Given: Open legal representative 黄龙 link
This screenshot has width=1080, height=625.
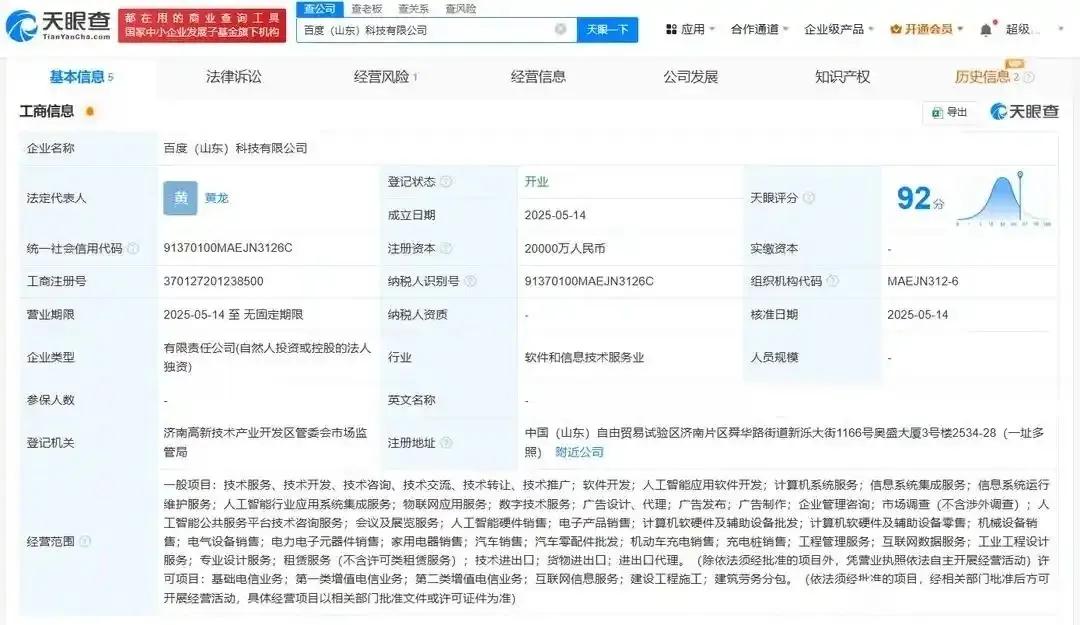Looking at the screenshot, I should 216,198.
